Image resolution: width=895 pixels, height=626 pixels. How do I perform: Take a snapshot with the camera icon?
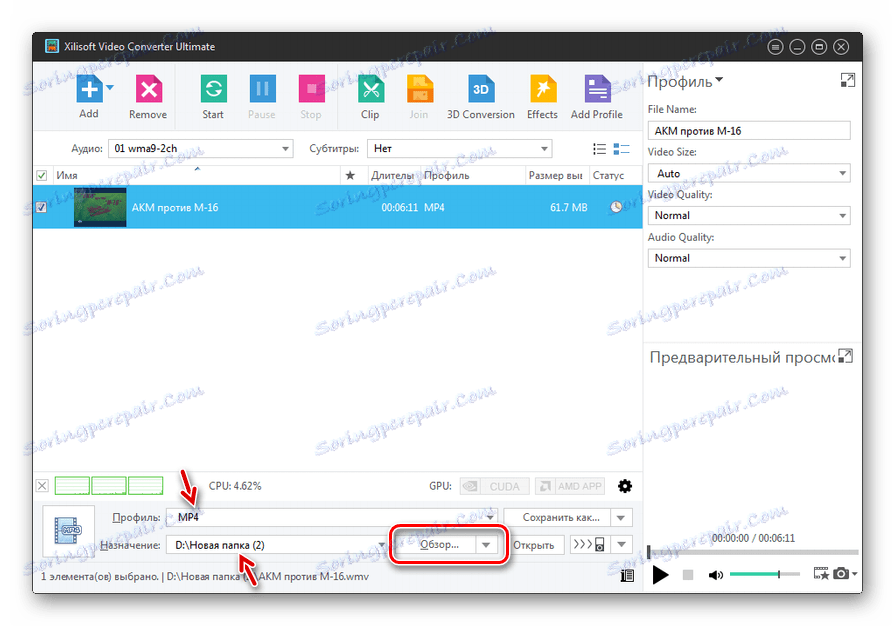tap(841, 574)
